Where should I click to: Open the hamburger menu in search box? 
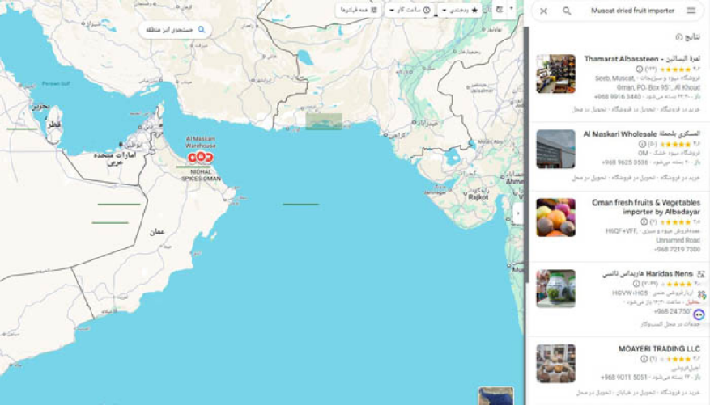point(691,10)
